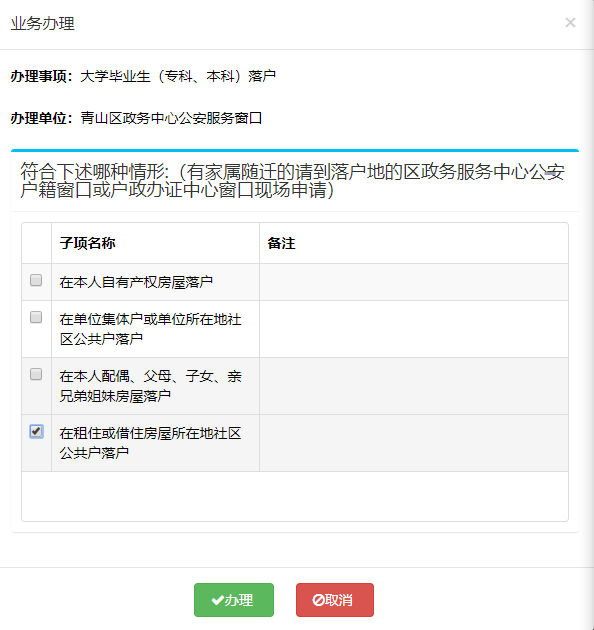Click the 大学毕业生（专科、本科）落户 item text
Image resolution: width=594 pixels, height=630 pixels.
coord(178,76)
